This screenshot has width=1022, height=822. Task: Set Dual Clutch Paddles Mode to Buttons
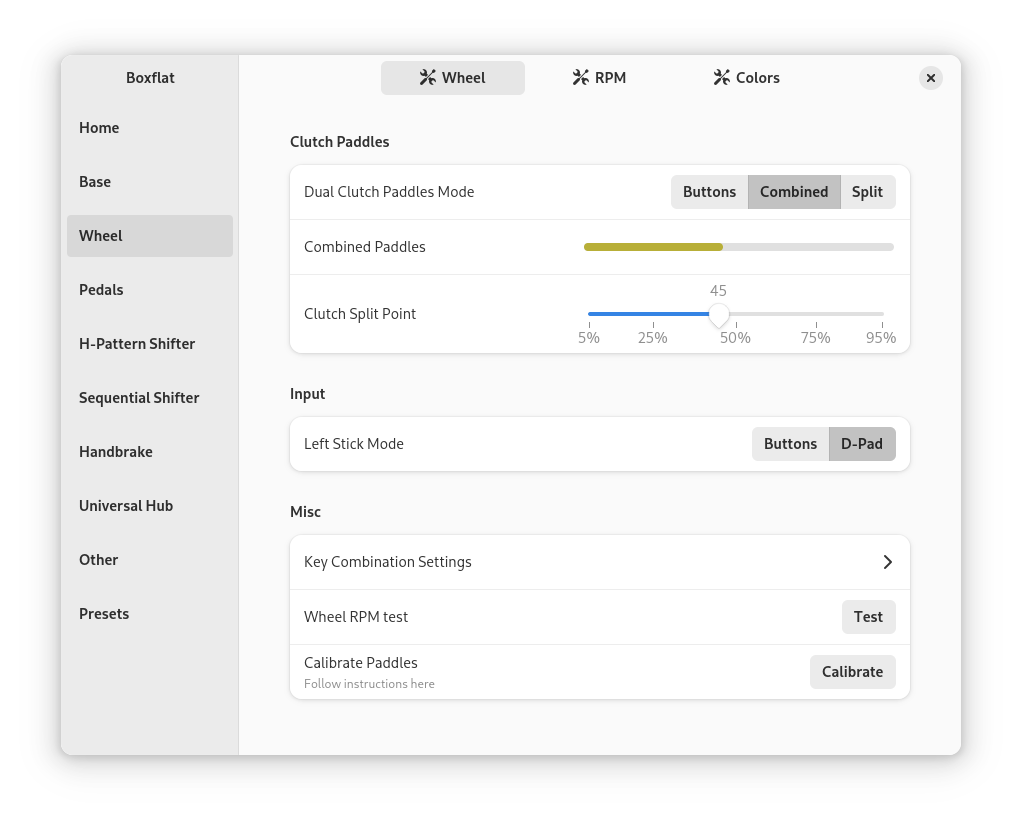tap(709, 192)
